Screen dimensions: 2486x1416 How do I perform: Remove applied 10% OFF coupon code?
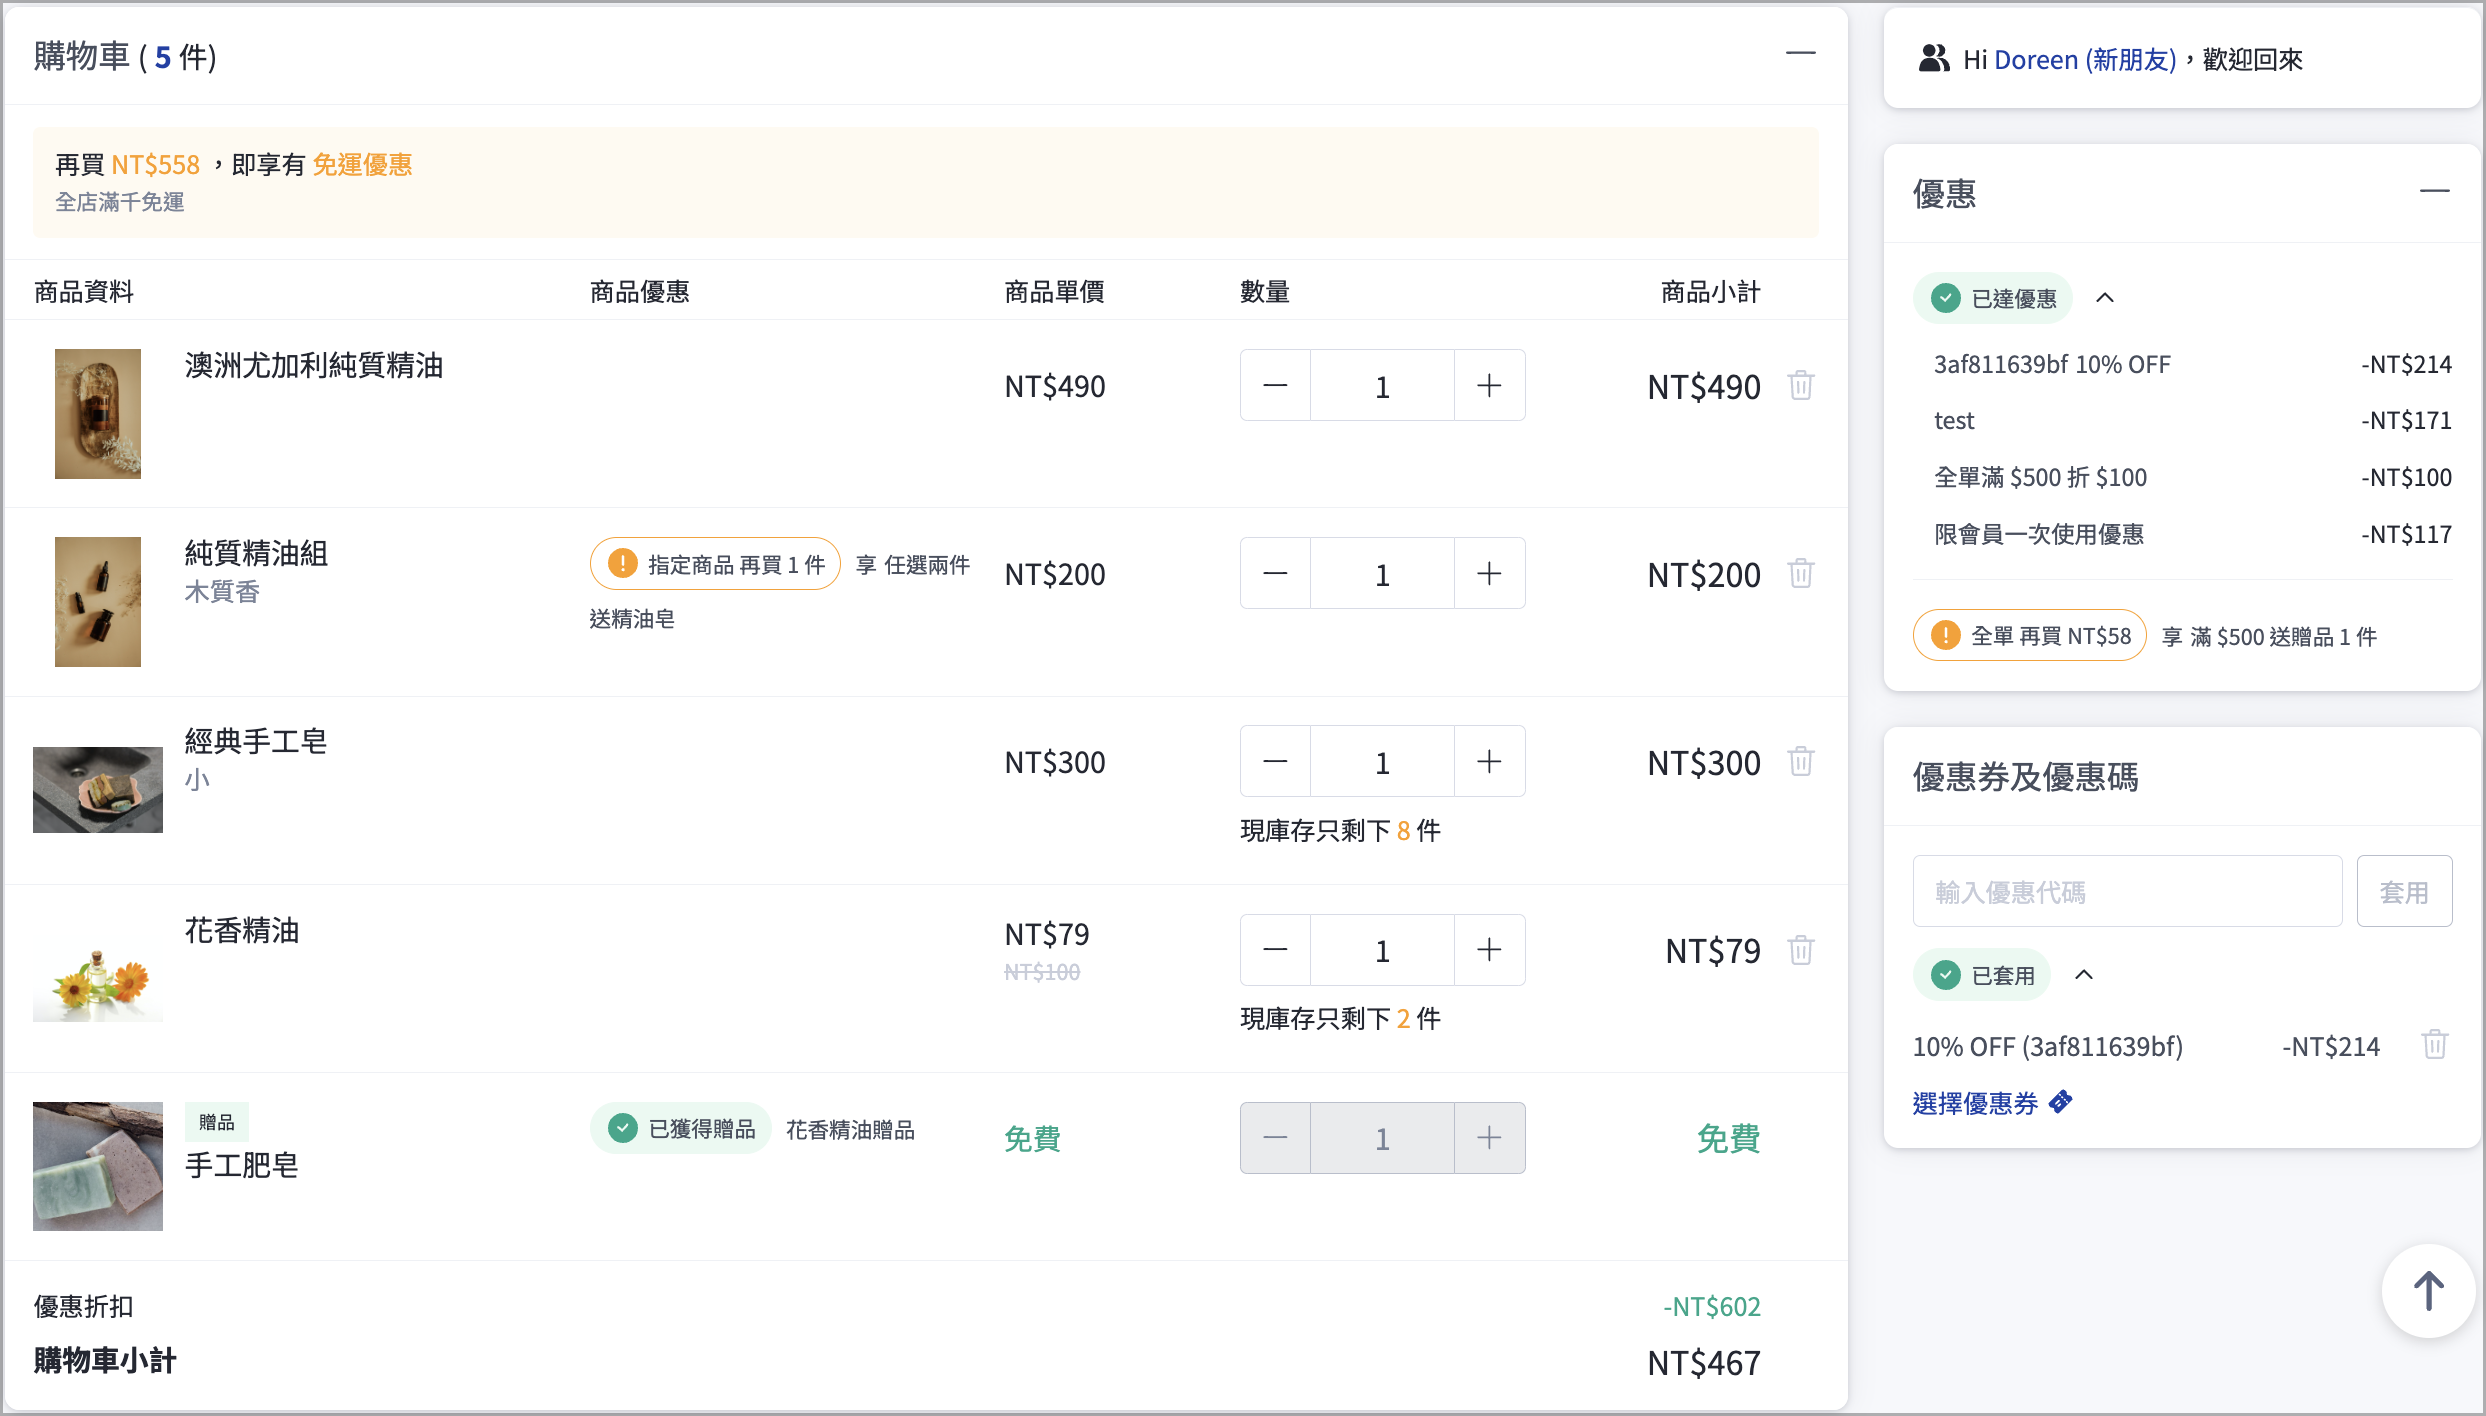click(2434, 1045)
